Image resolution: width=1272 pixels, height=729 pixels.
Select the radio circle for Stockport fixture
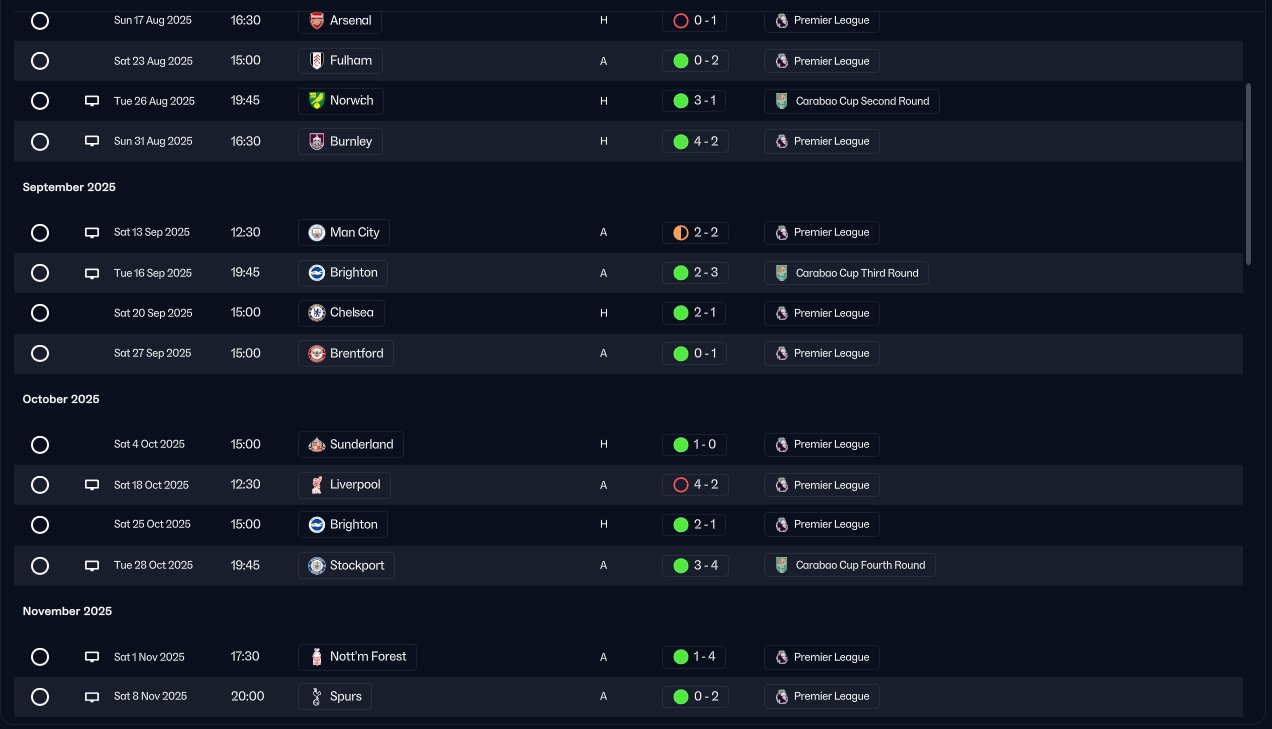(x=40, y=566)
